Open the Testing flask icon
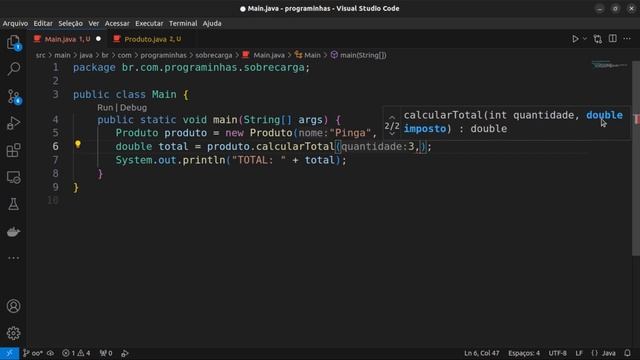The height and width of the screenshot is (360, 640). 13,204
